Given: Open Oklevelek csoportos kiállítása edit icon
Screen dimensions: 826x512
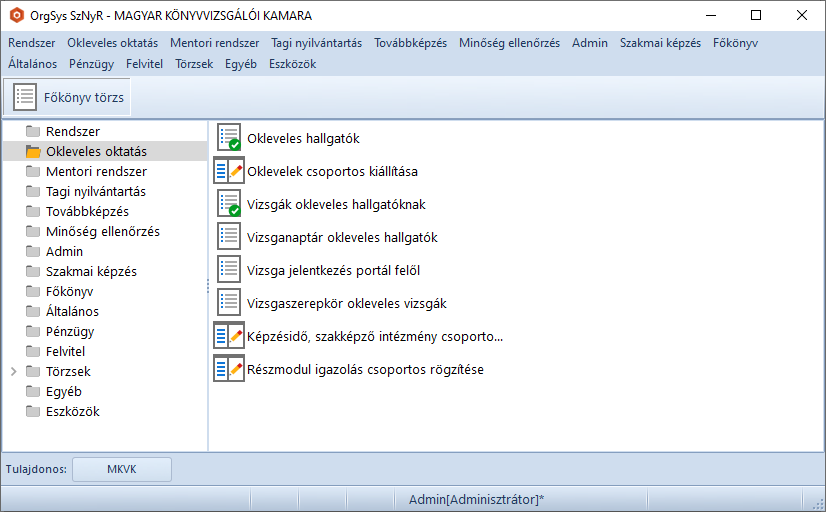Looking at the screenshot, I should (x=229, y=171).
